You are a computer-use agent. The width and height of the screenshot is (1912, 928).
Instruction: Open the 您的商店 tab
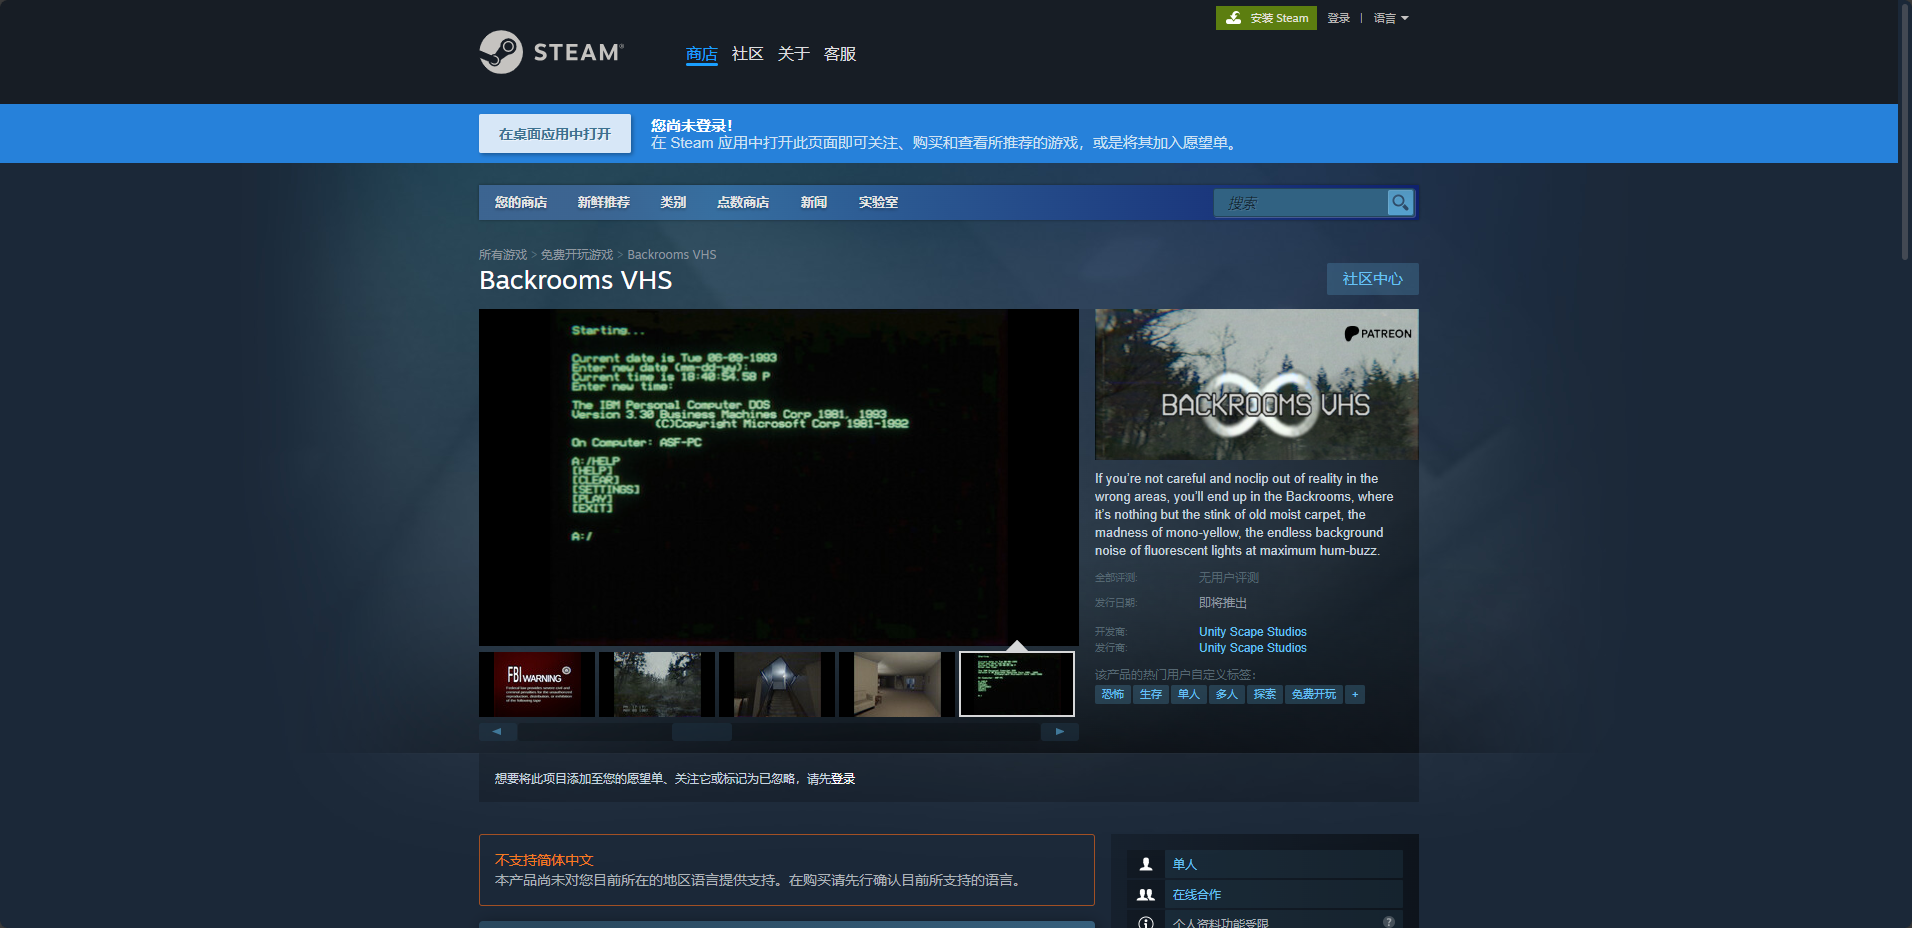click(x=521, y=202)
